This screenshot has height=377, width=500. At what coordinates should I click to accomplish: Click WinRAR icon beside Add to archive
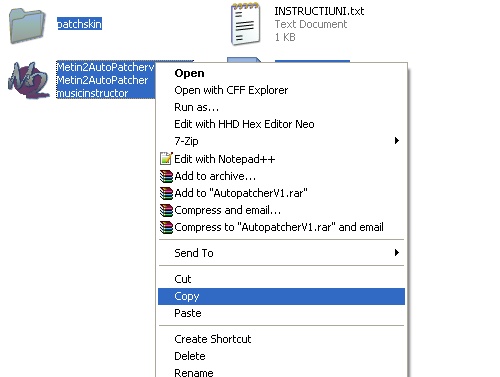click(x=166, y=176)
